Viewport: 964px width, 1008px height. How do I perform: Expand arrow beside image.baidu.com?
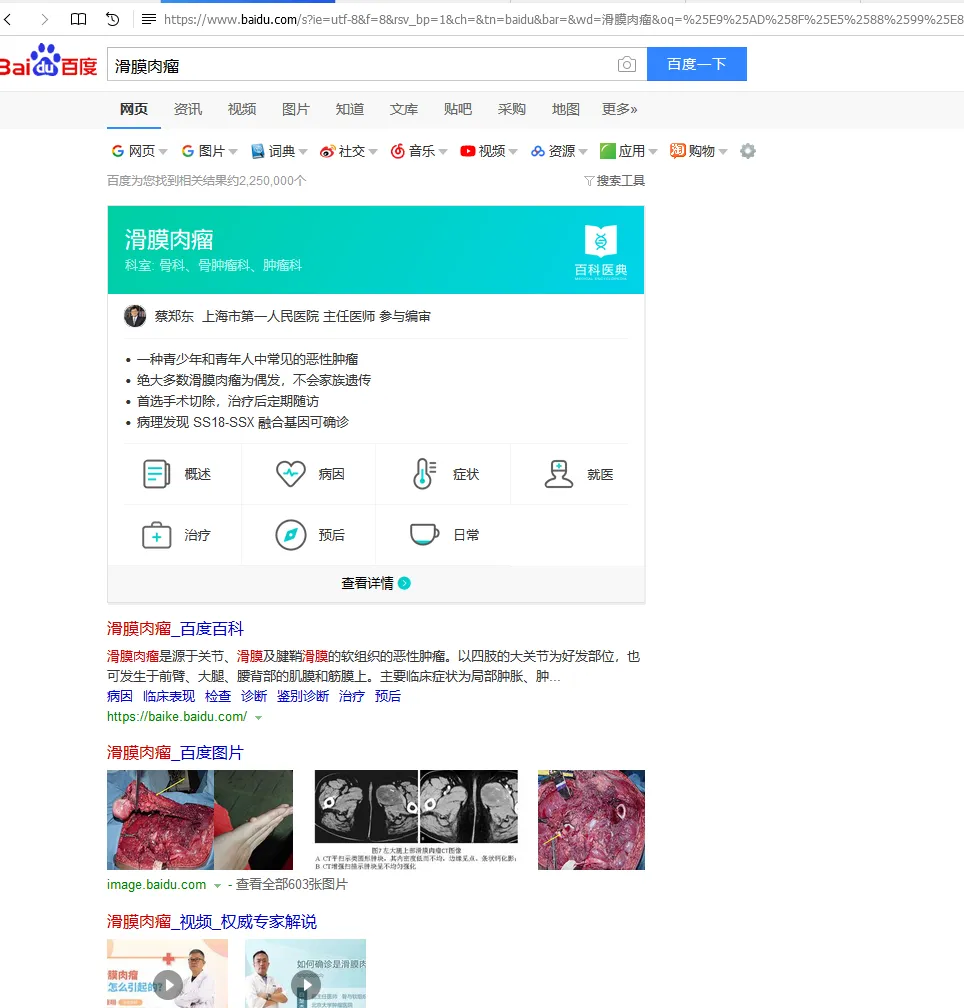pyautogui.click(x=217, y=886)
